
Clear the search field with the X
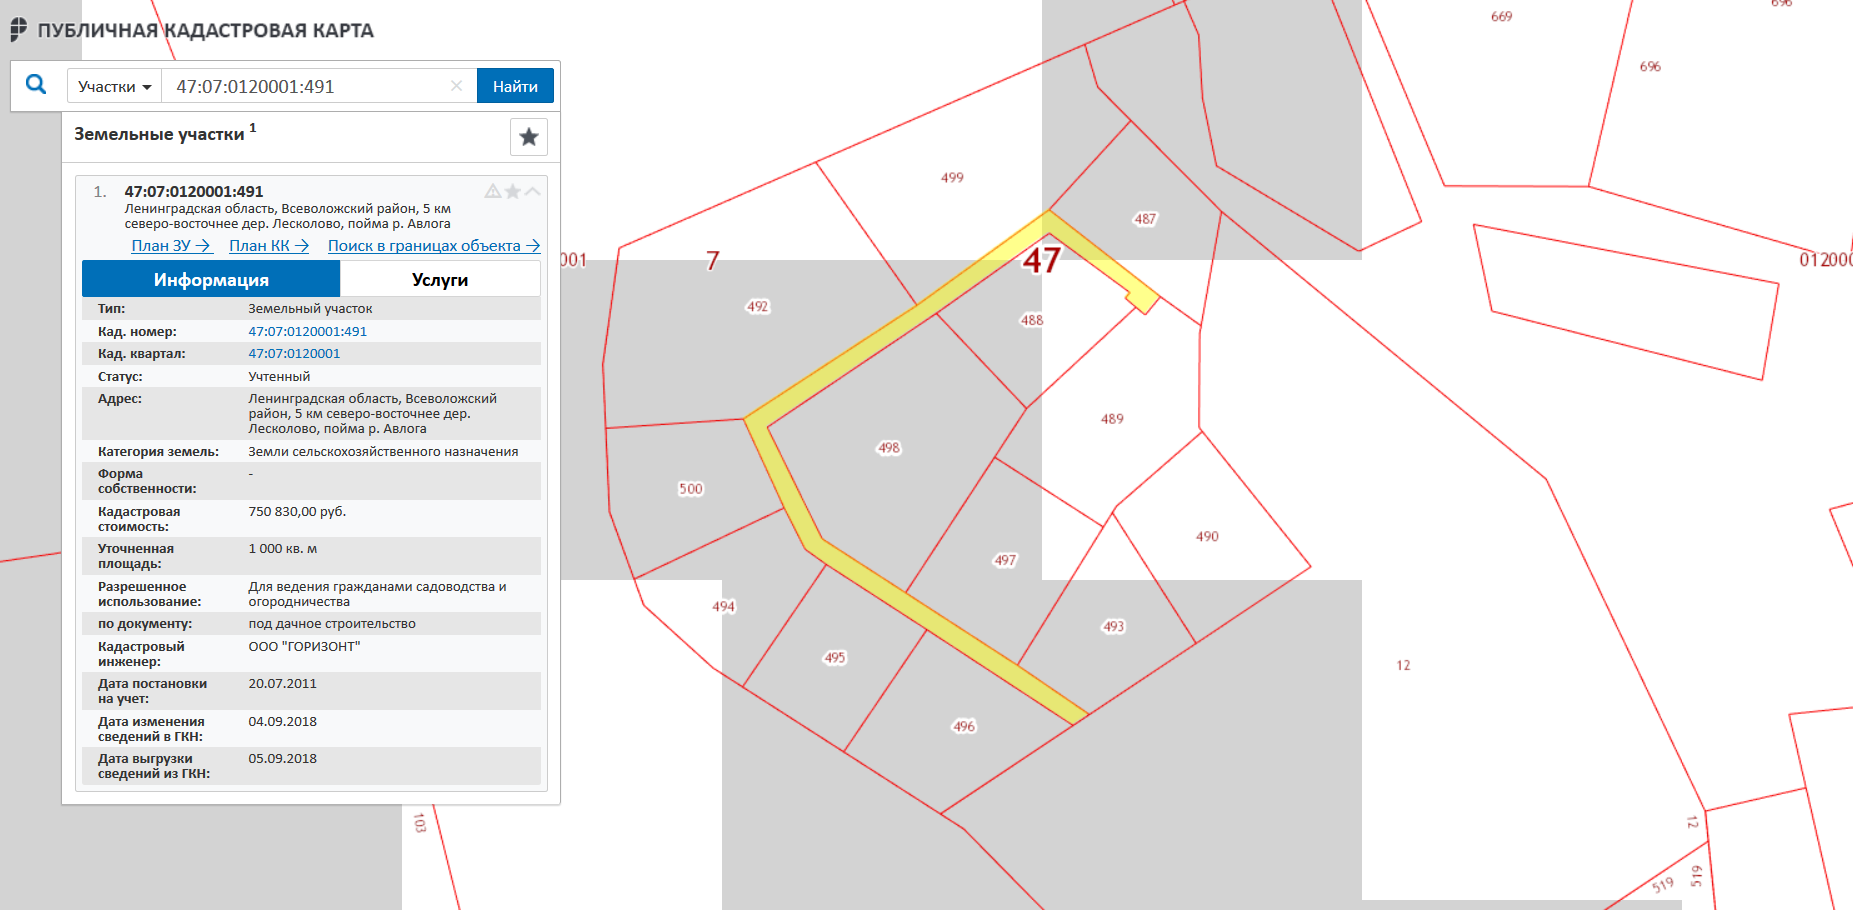tap(456, 86)
